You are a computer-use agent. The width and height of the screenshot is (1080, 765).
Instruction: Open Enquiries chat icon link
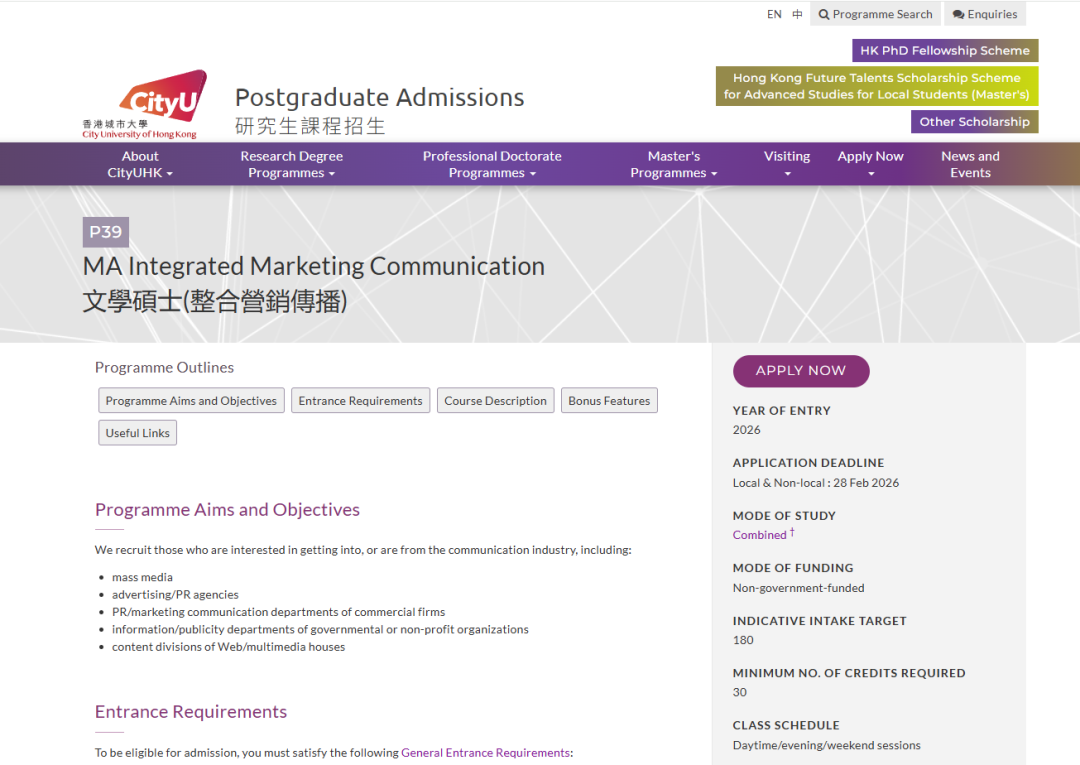pyautogui.click(x=985, y=14)
